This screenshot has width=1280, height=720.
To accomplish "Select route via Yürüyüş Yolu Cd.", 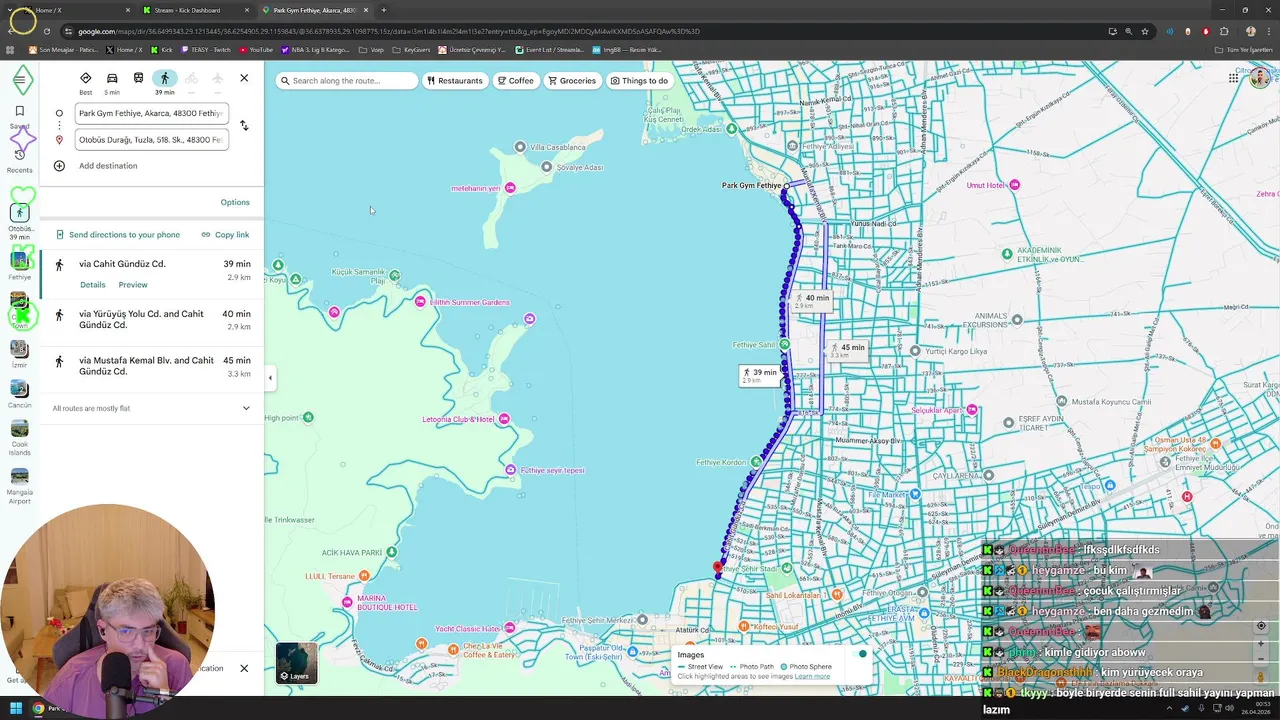I will tap(152, 320).
